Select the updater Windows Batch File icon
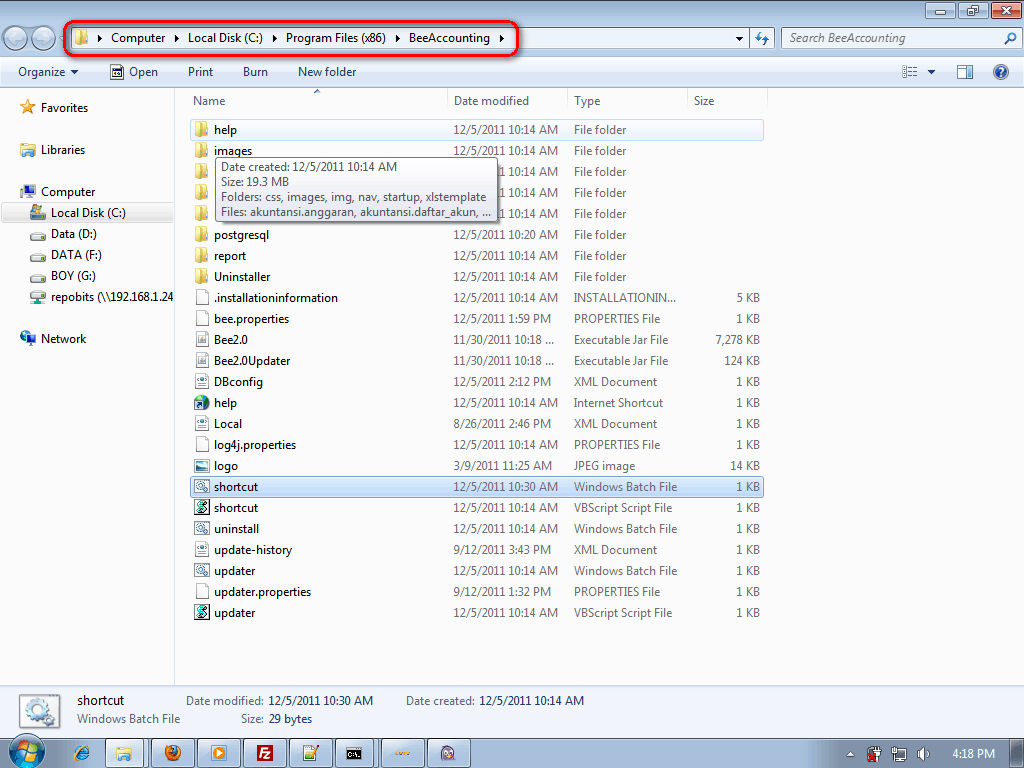1024x768 pixels. 202,570
